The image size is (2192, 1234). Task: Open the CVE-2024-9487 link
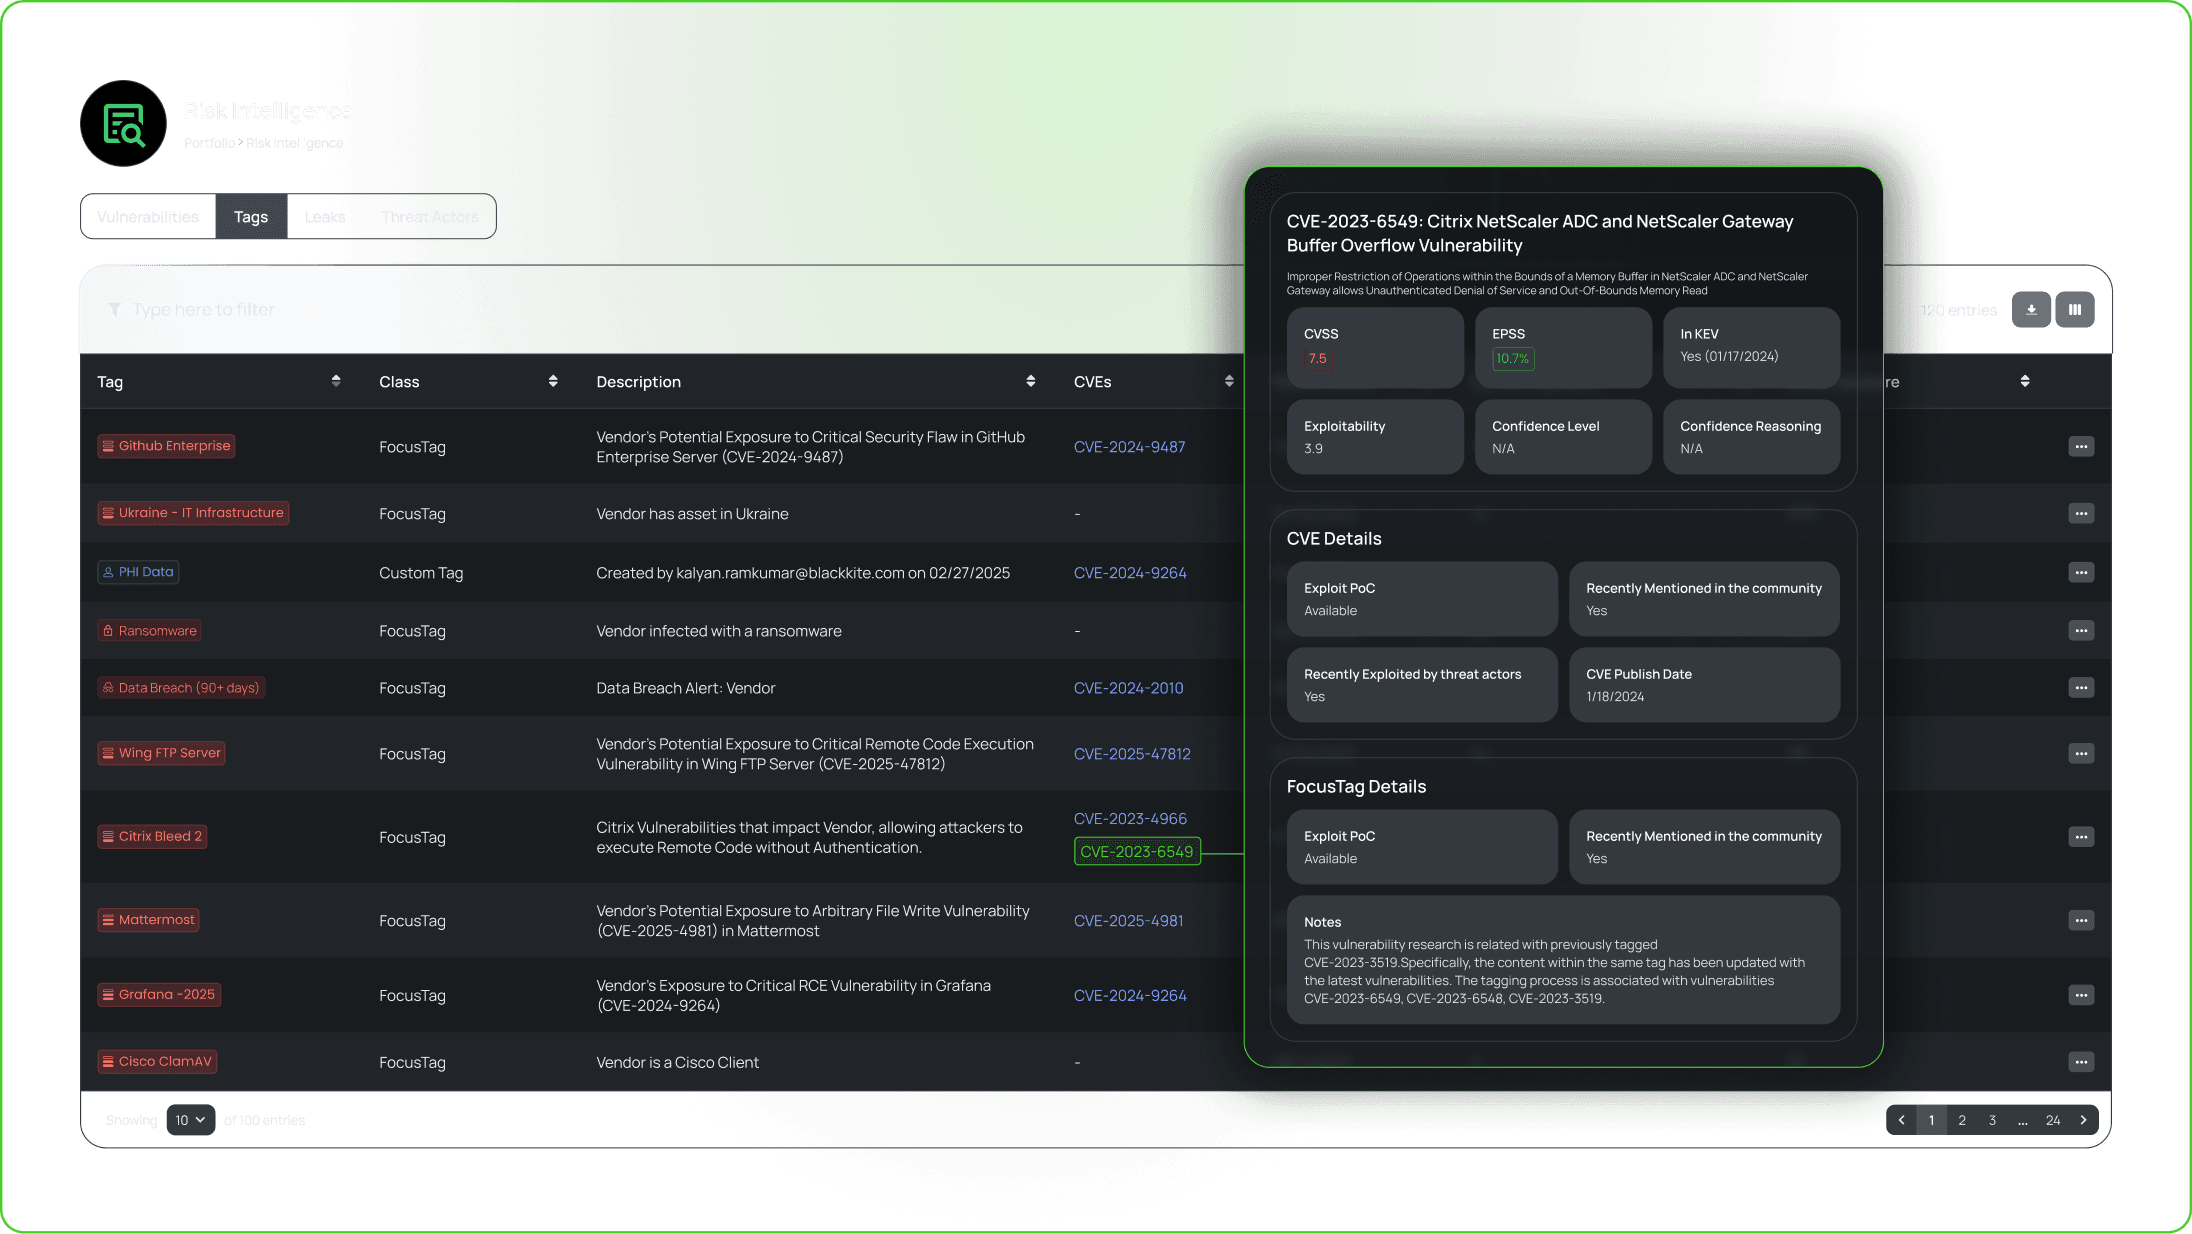pos(1129,447)
